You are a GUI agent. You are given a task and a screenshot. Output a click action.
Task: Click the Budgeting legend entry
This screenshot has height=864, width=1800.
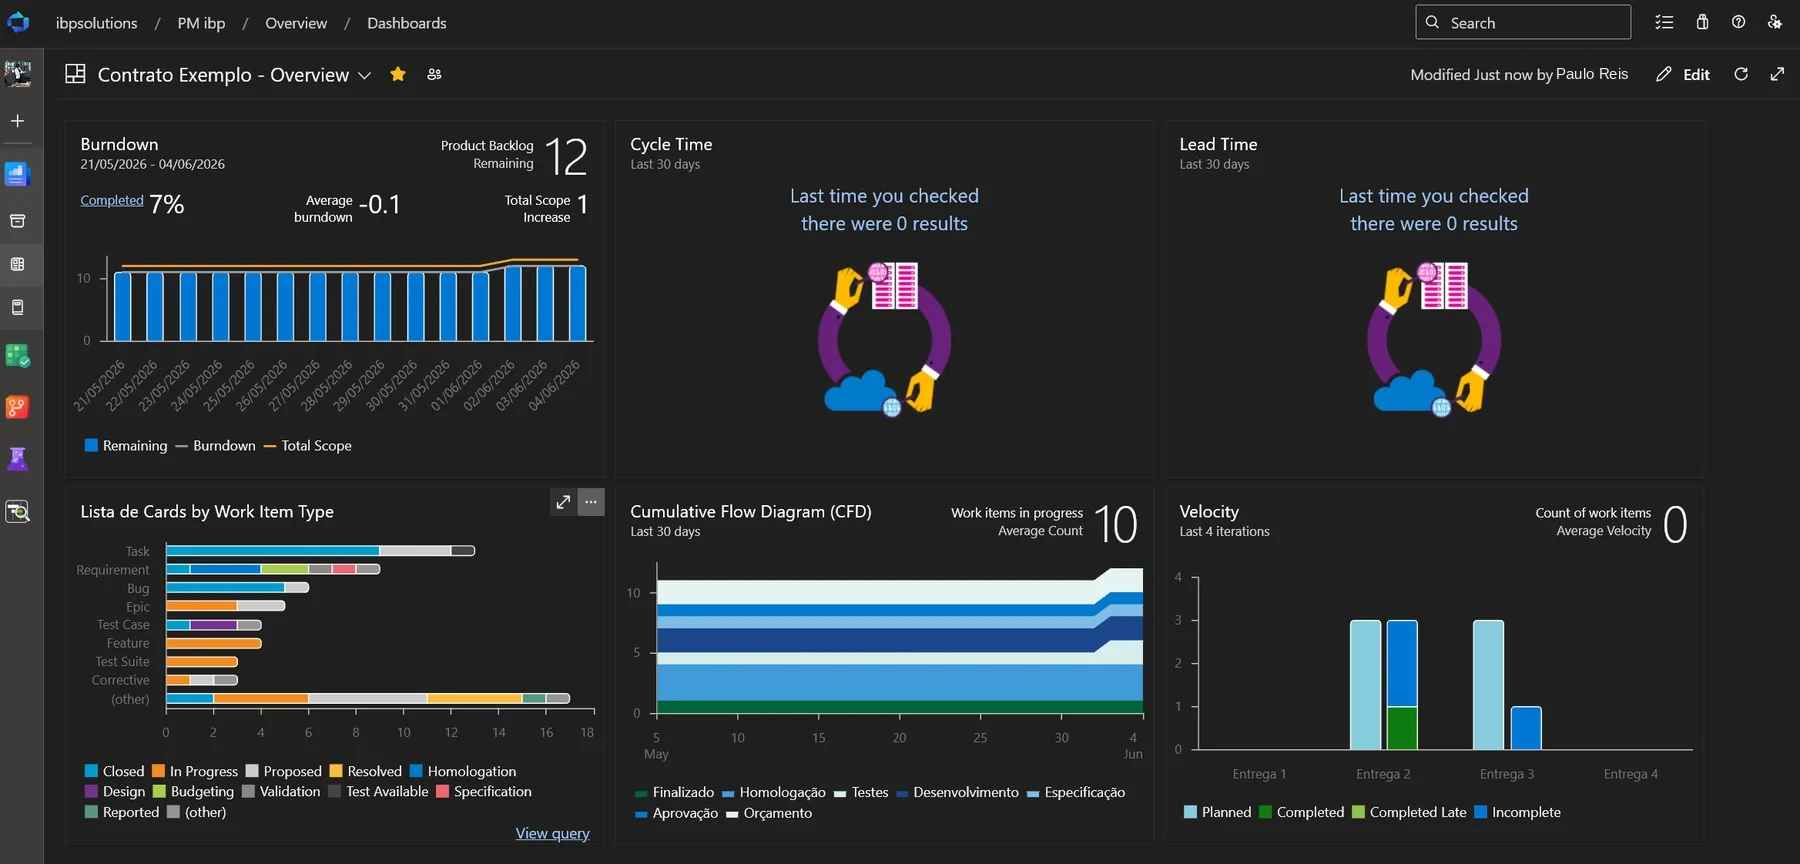193,791
